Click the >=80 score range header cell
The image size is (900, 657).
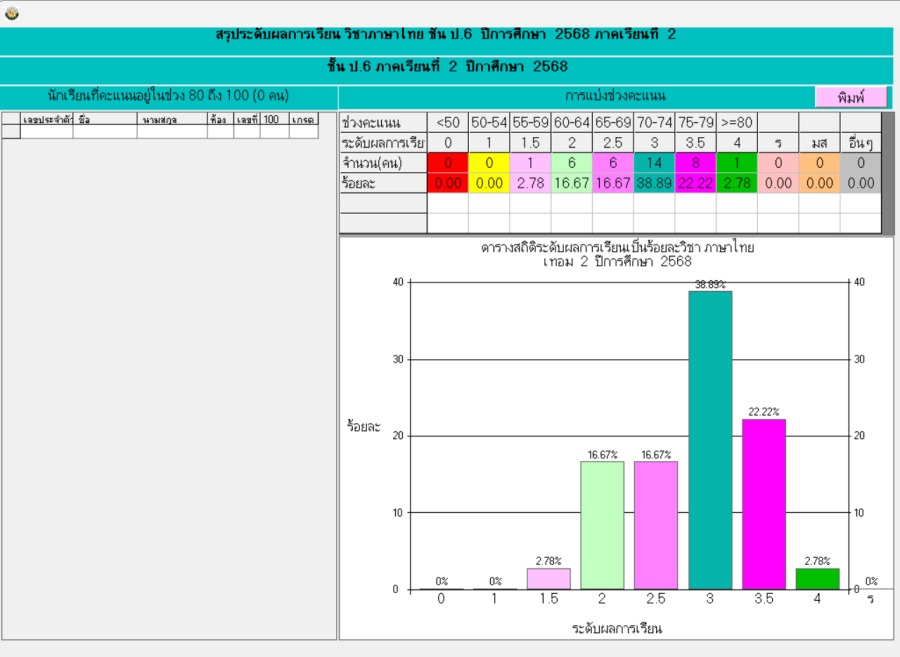click(x=736, y=122)
